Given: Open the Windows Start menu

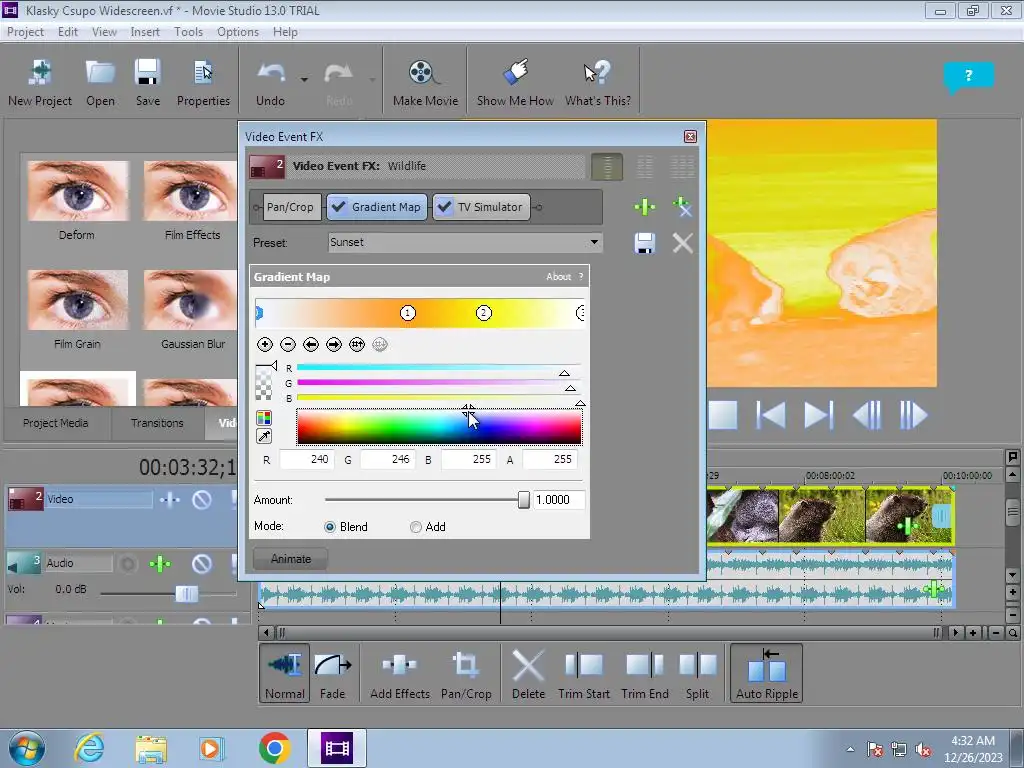Looking at the screenshot, I should 27,748.
